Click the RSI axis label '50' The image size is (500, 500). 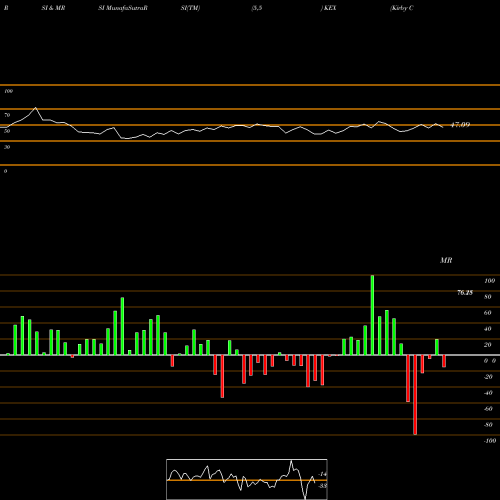pyautogui.click(x=7, y=131)
